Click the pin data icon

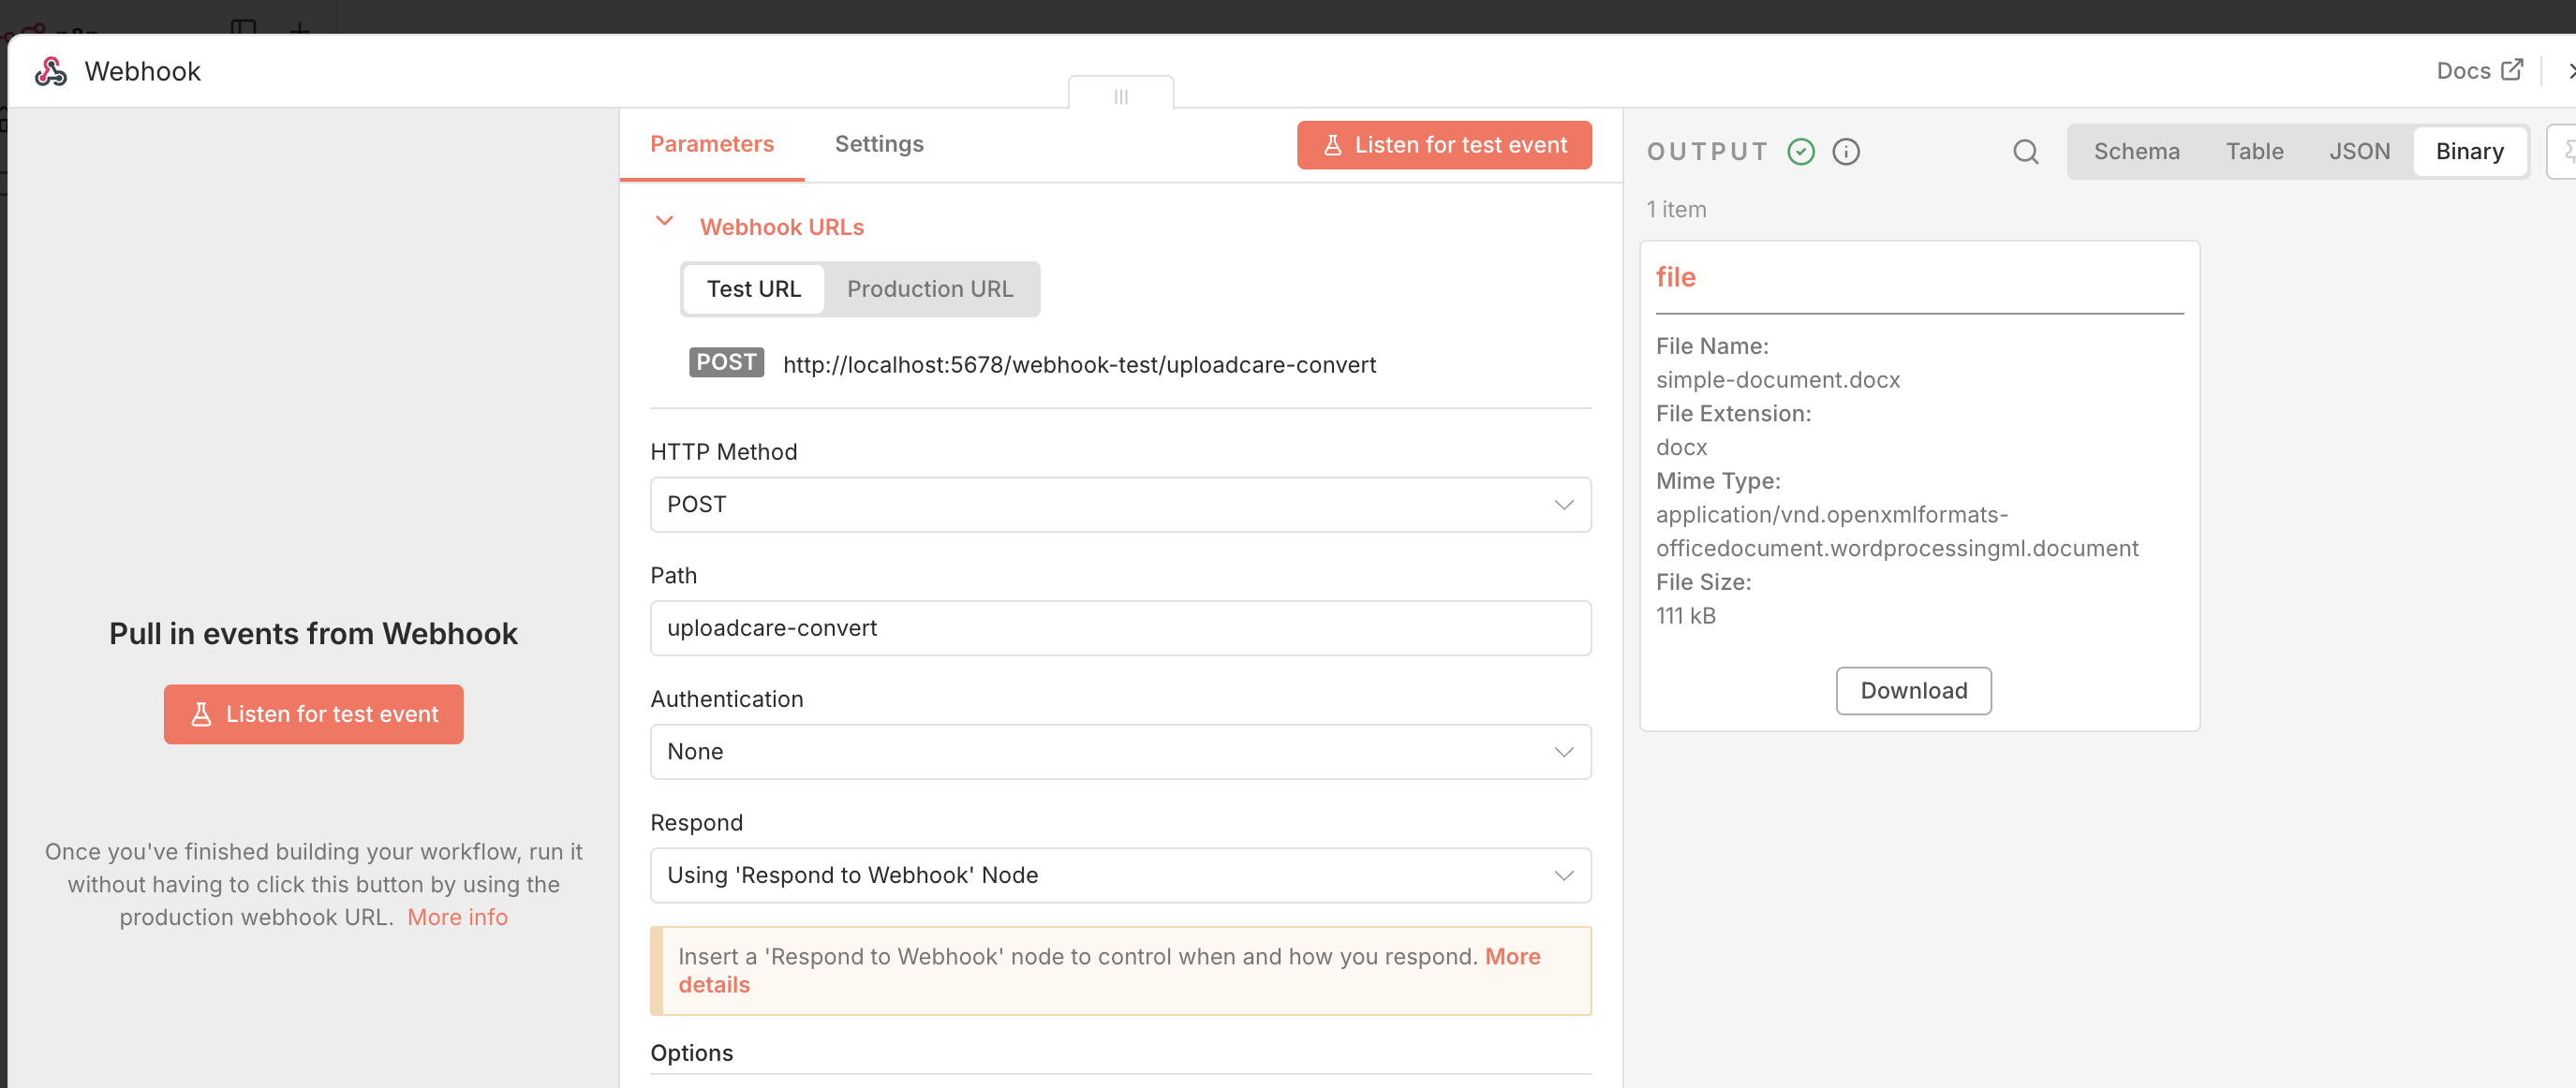click(2565, 151)
